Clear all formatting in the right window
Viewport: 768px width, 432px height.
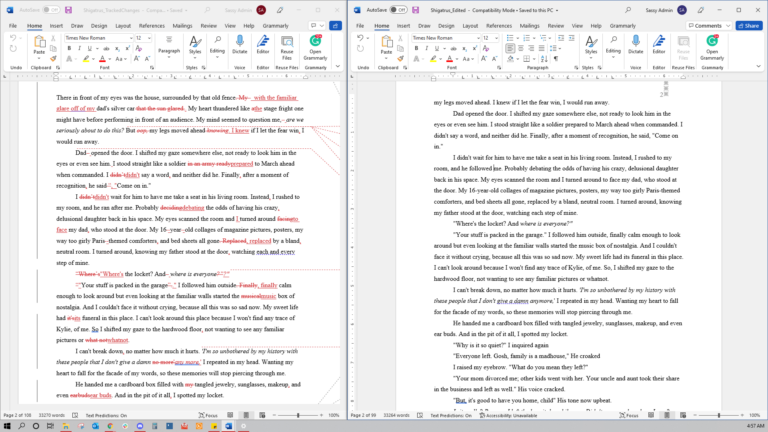click(x=486, y=48)
